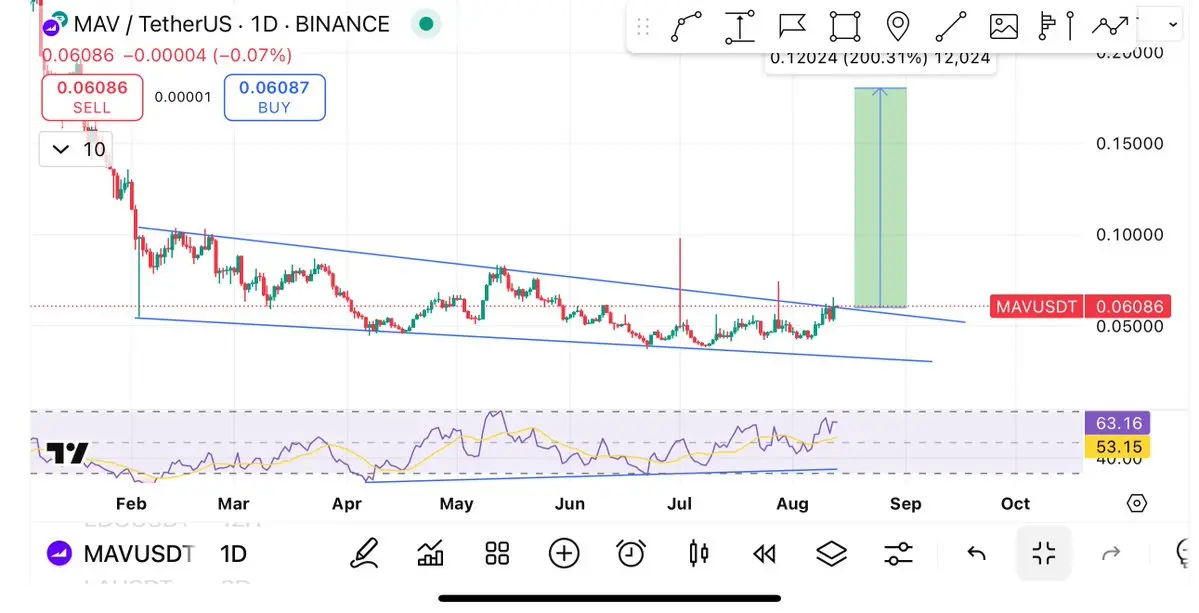Redo the action arrow
Screen dimensions: 1199x613
(1110, 553)
